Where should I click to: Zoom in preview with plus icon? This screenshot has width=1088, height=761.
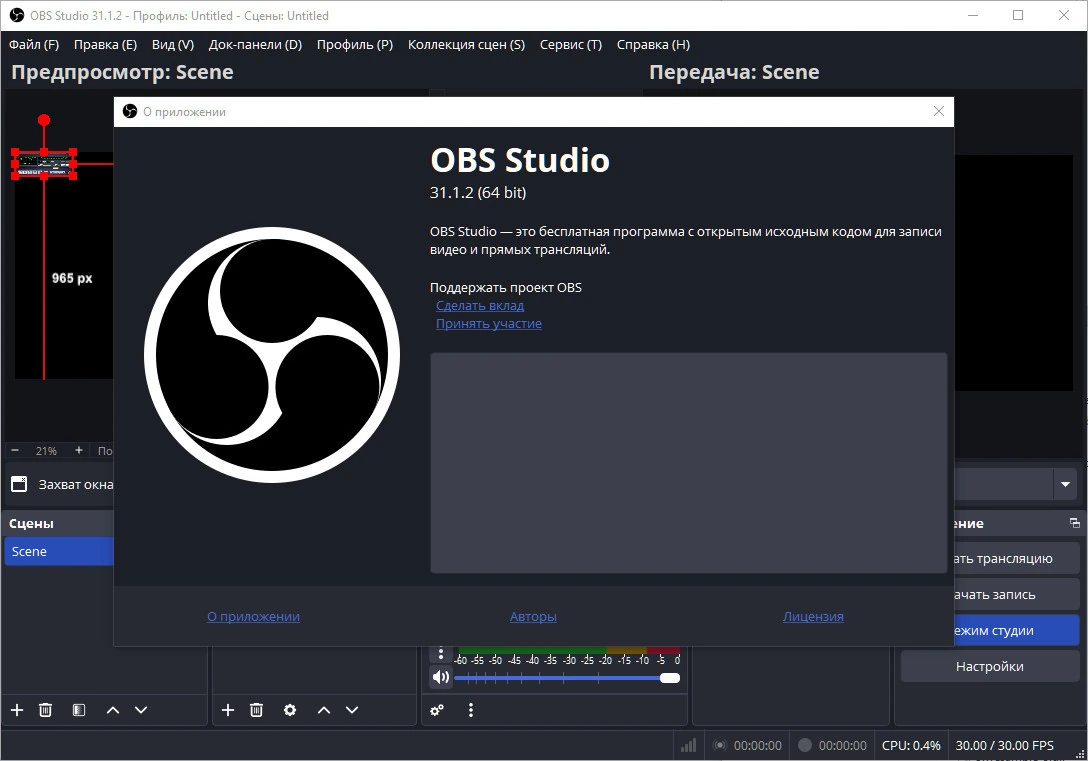tap(79, 450)
